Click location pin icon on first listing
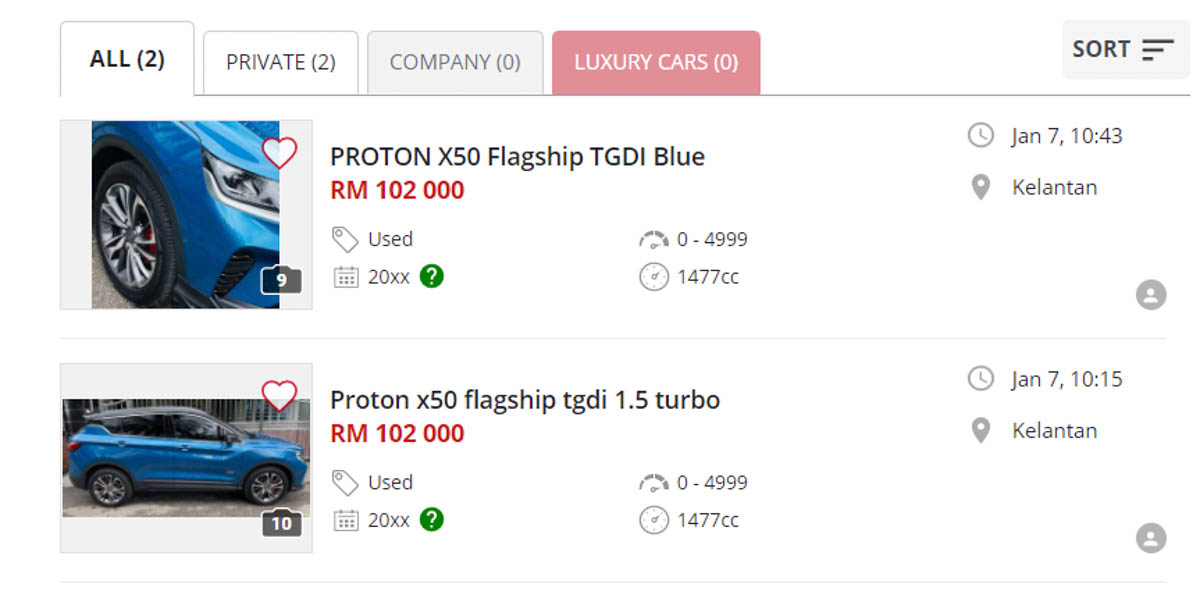1200x609 pixels. click(981, 188)
